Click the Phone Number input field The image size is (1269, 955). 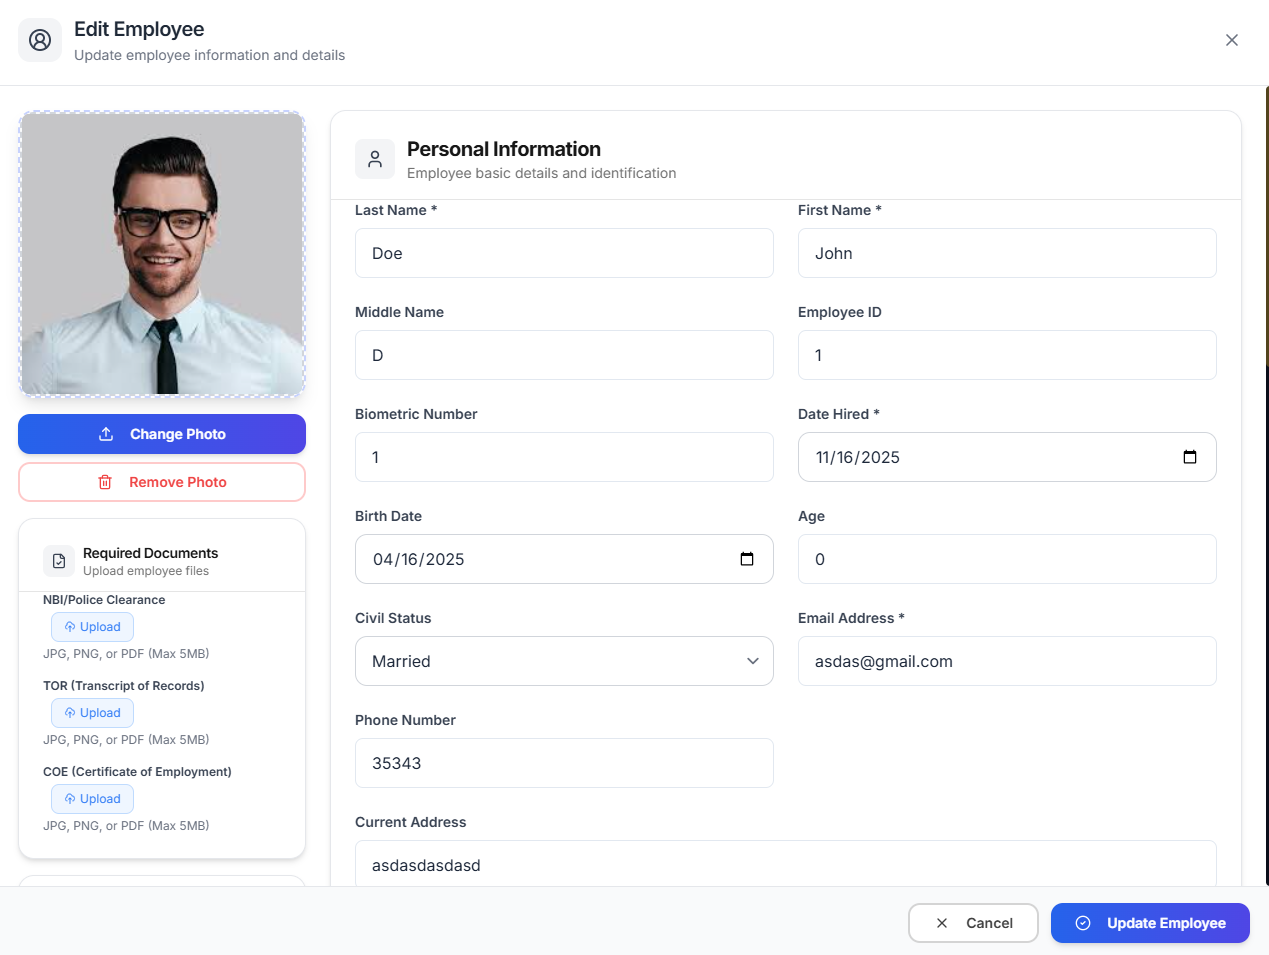point(564,763)
